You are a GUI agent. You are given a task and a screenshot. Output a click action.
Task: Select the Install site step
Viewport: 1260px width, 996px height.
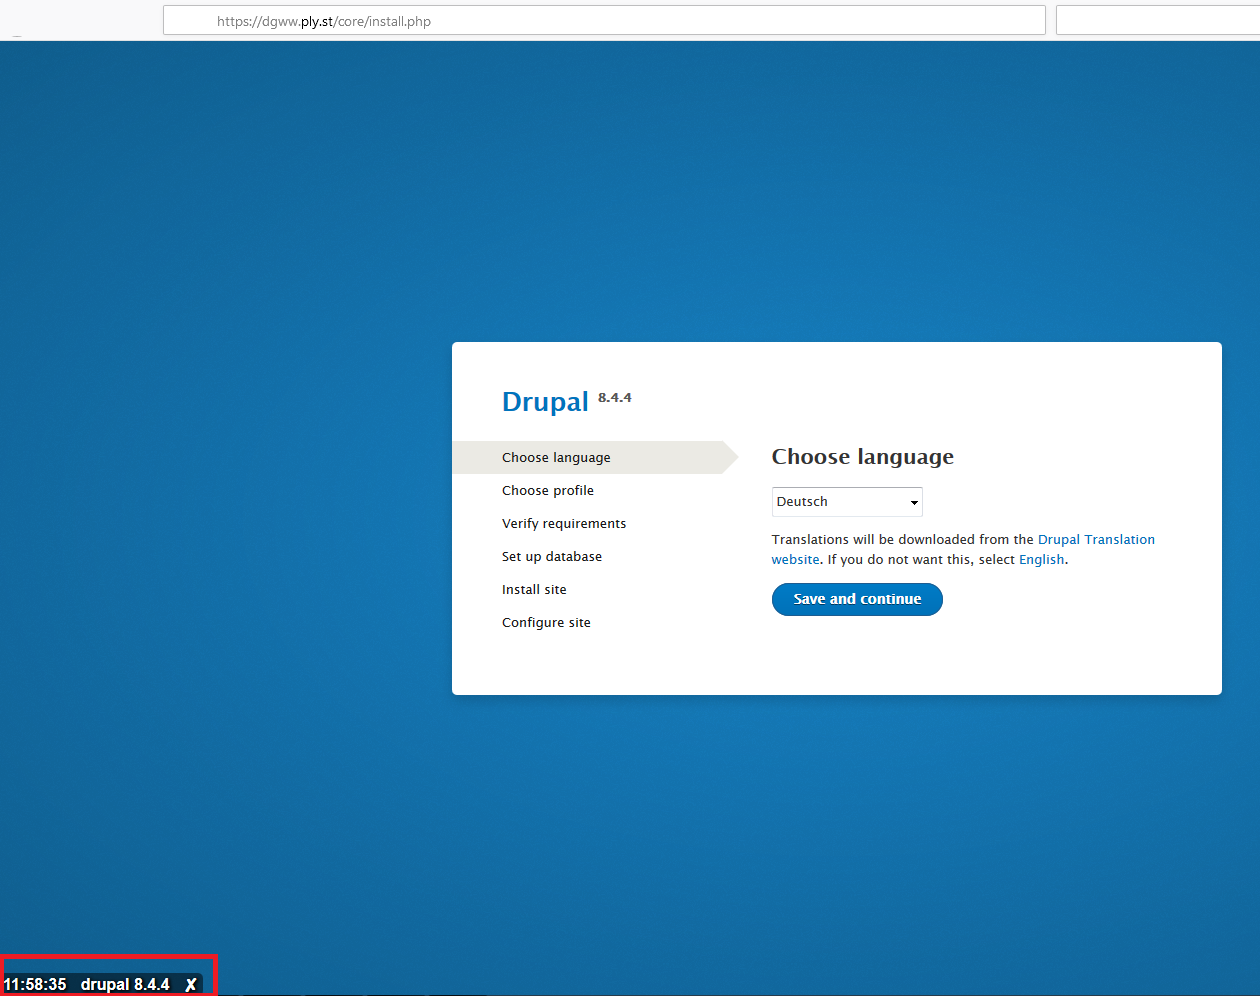pos(534,590)
